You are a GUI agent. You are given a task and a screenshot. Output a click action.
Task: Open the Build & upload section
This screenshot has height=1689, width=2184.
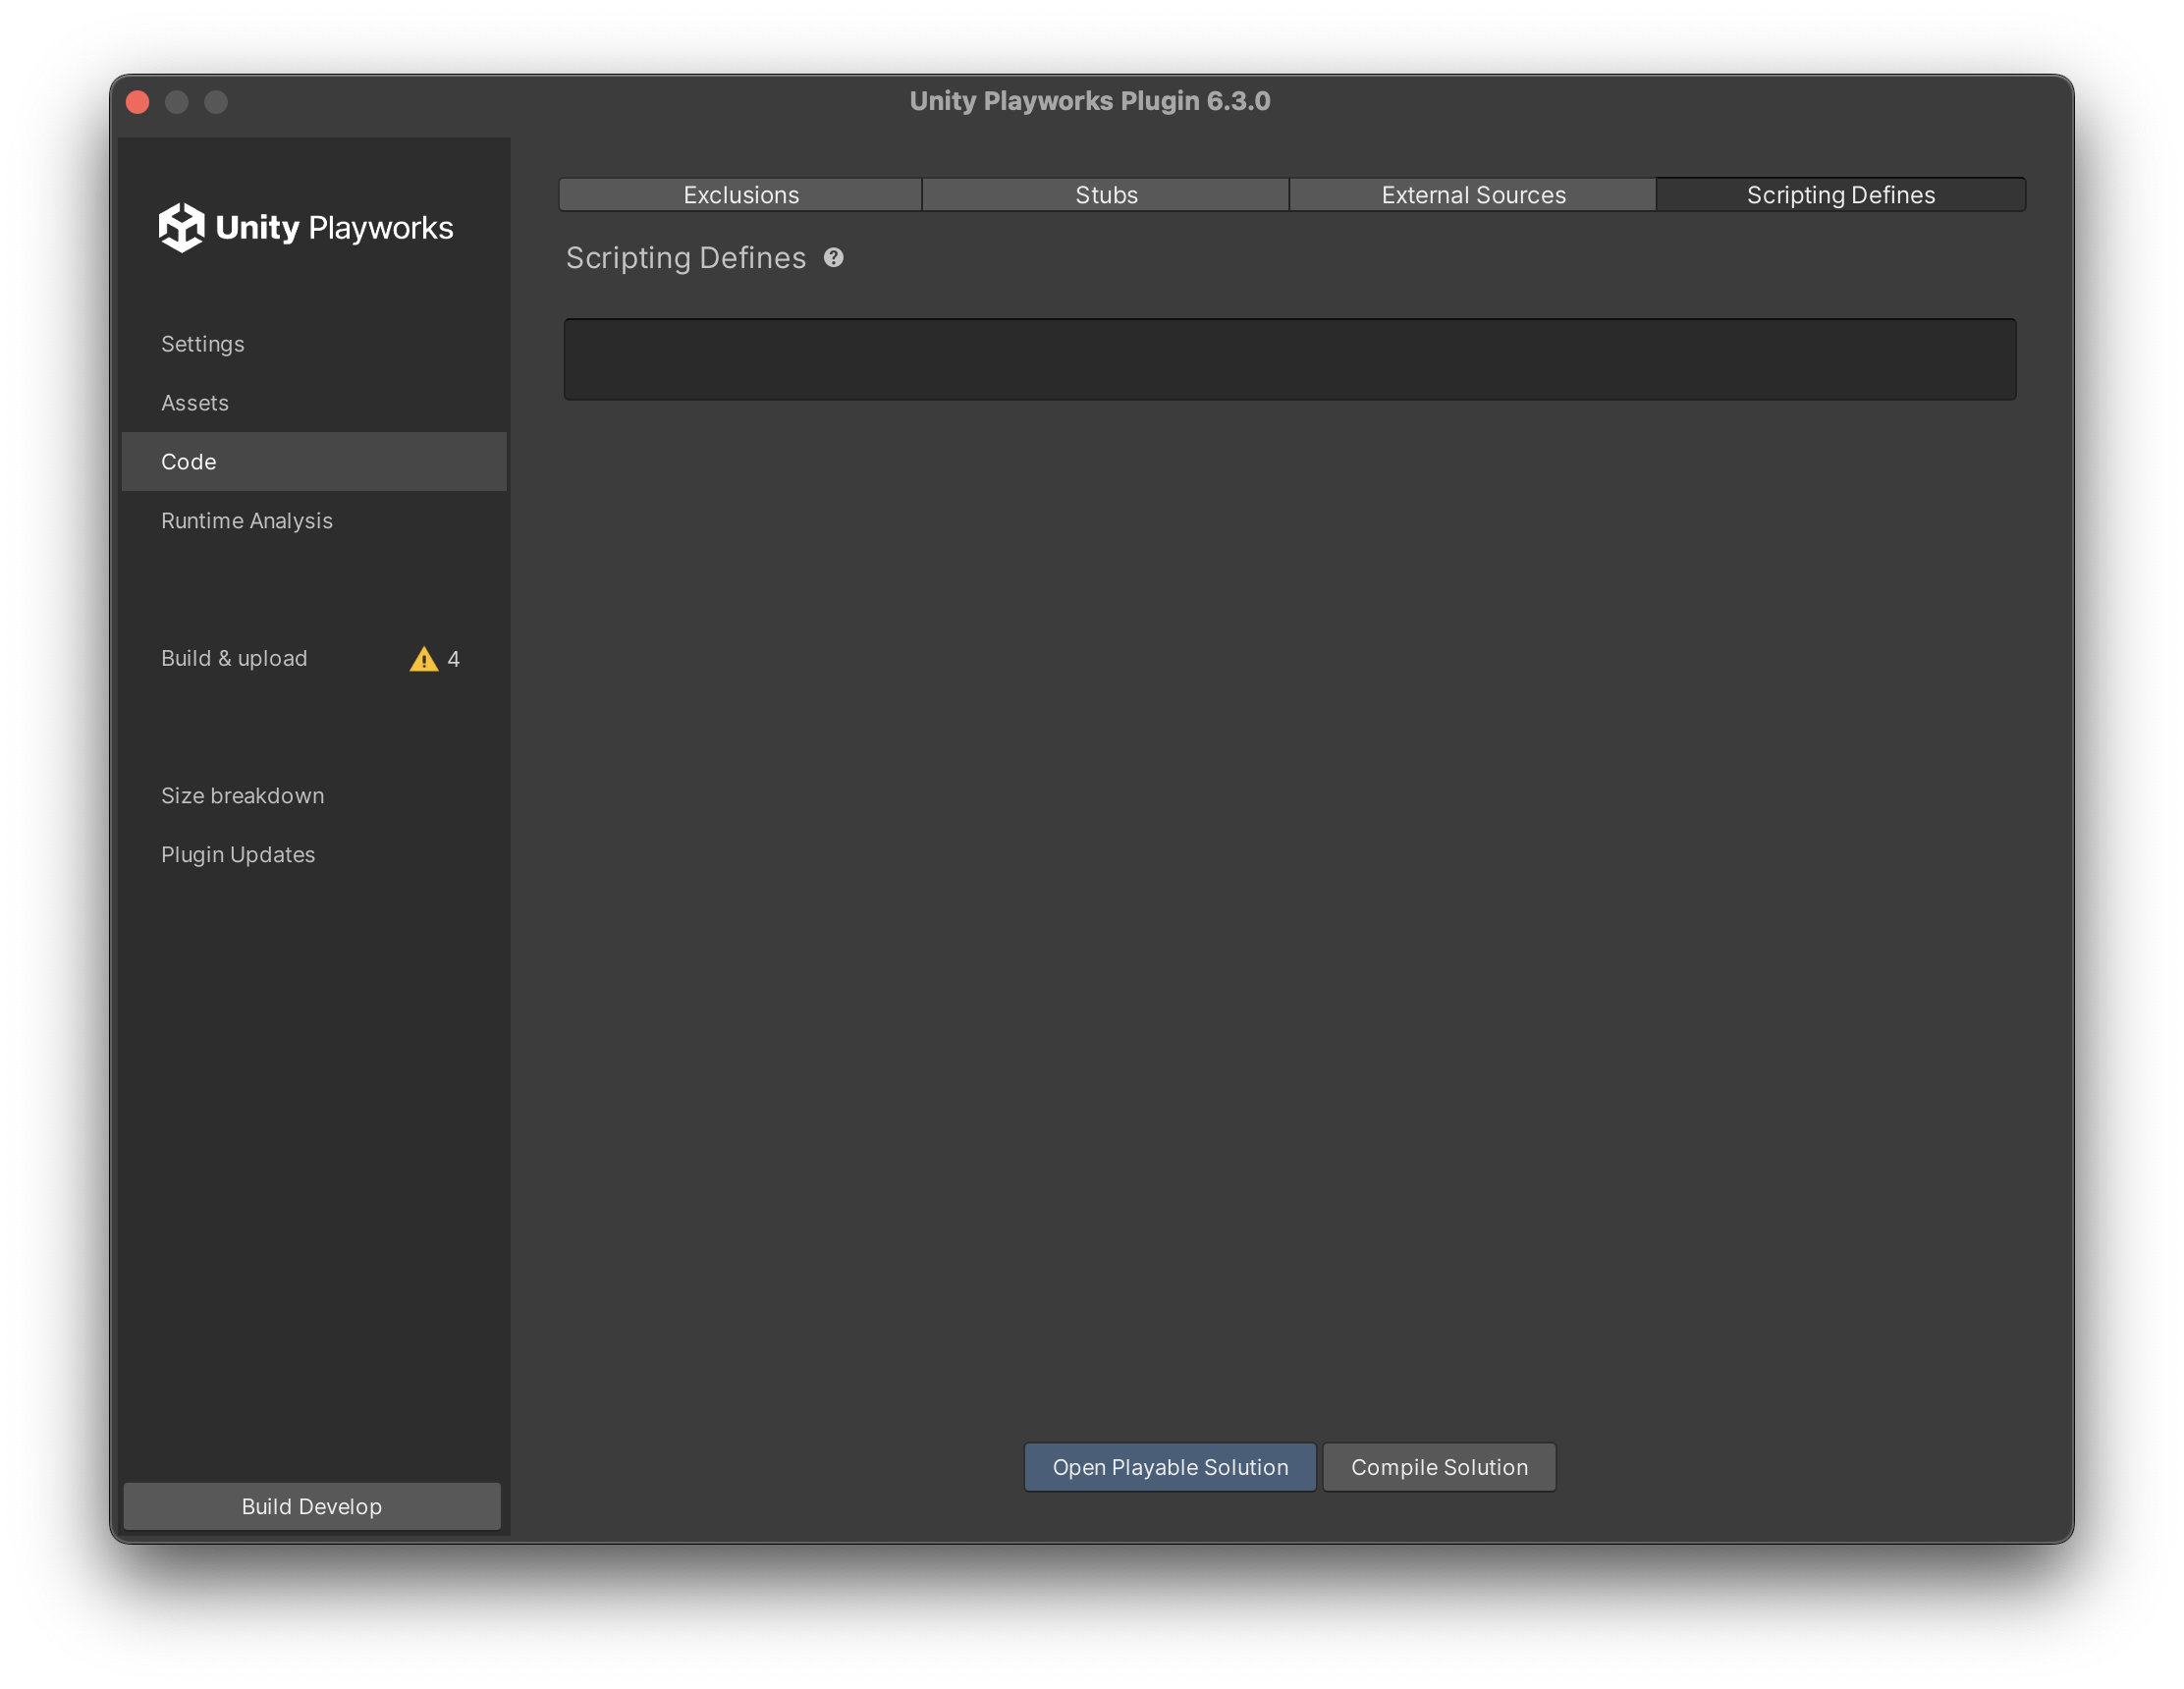(x=314, y=659)
